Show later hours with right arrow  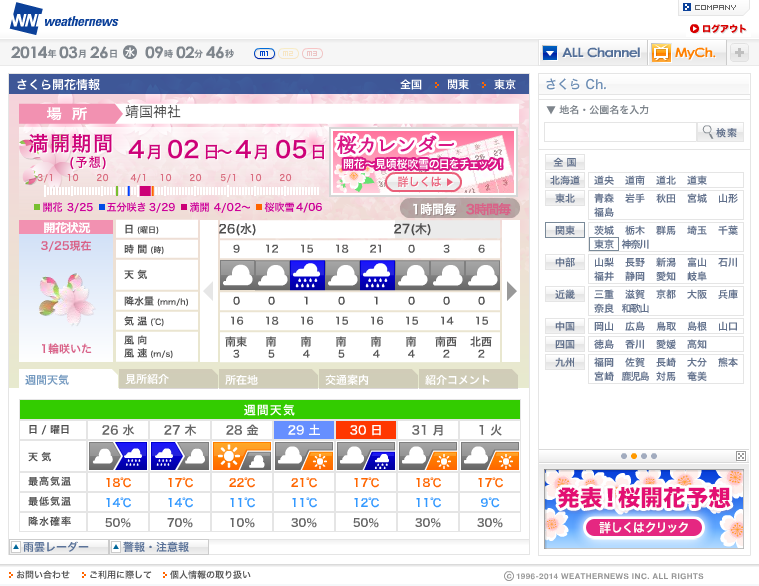tap(512, 291)
